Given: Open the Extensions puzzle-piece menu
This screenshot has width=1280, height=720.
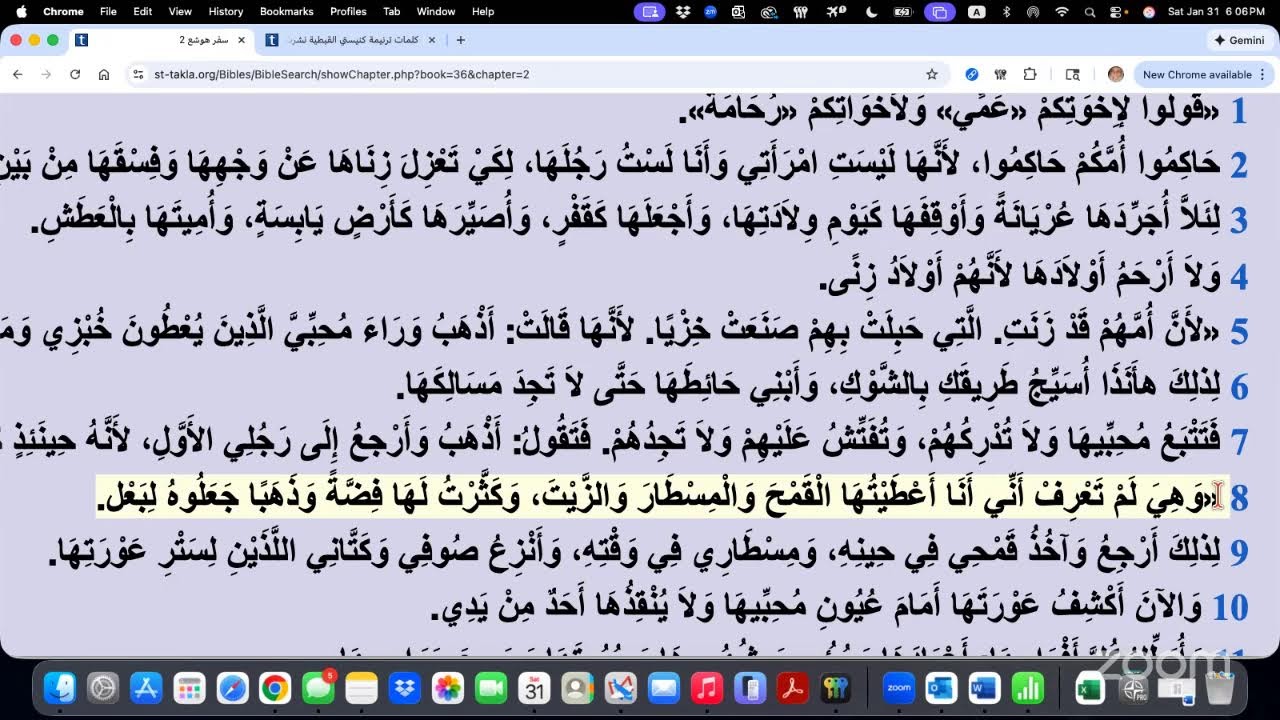Looking at the screenshot, I should [x=1030, y=74].
